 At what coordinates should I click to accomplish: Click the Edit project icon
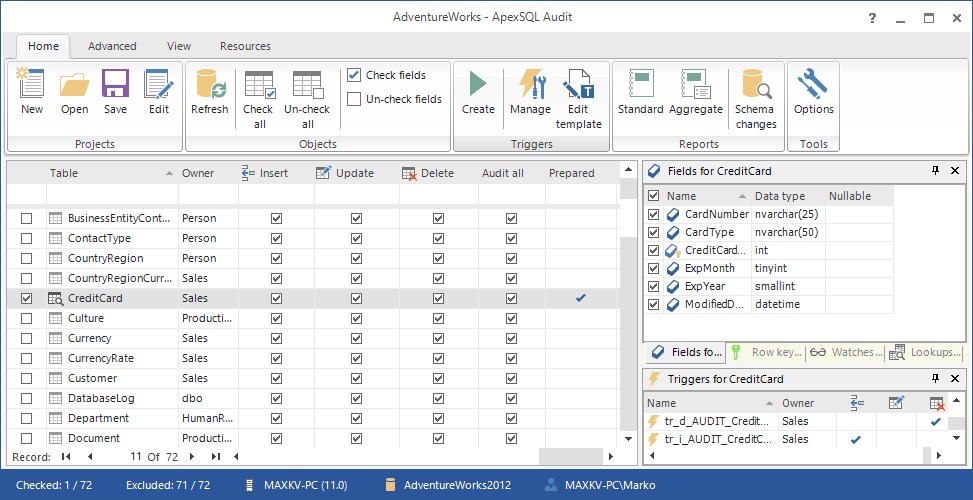click(159, 92)
